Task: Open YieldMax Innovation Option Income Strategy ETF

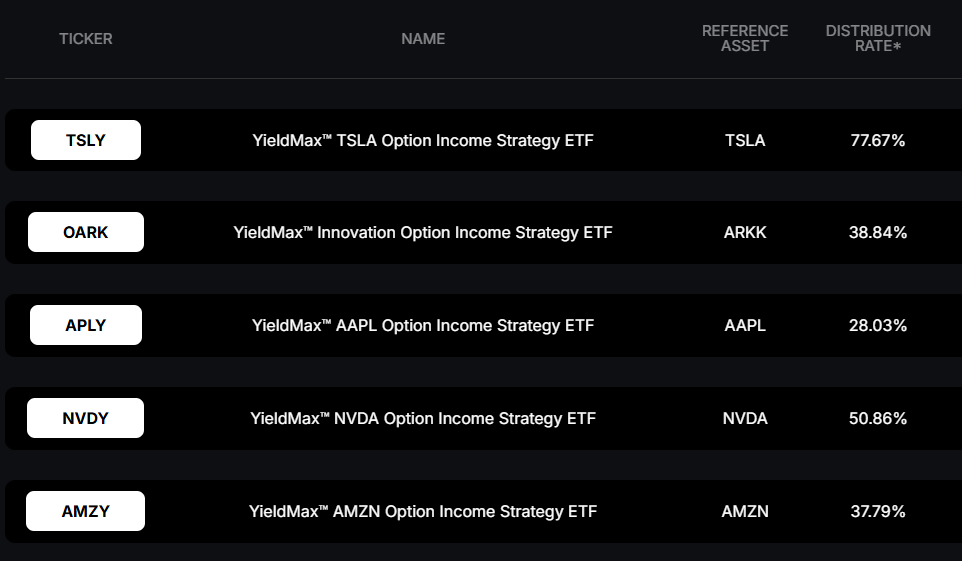Action: tap(423, 233)
